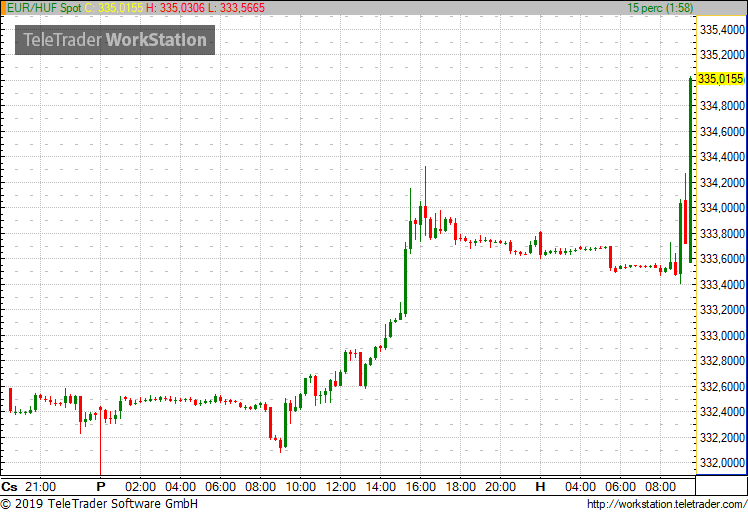Click the EUR/HUF Spot title label

point(44,8)
